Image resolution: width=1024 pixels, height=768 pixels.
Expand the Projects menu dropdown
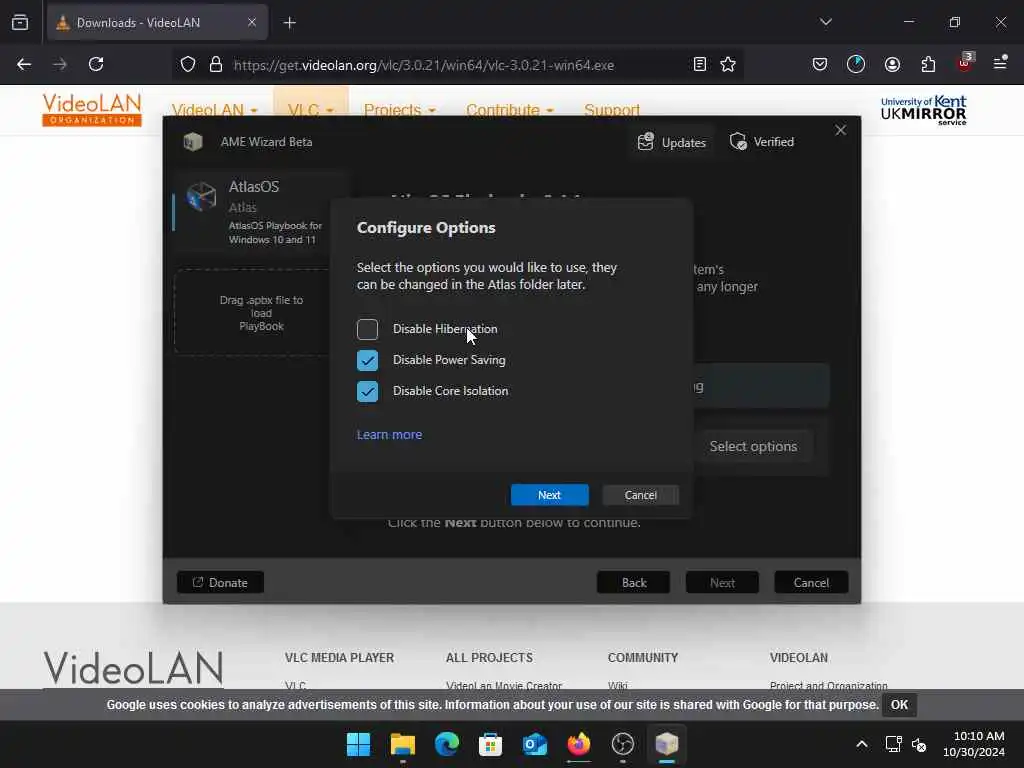tap(400, 110)
